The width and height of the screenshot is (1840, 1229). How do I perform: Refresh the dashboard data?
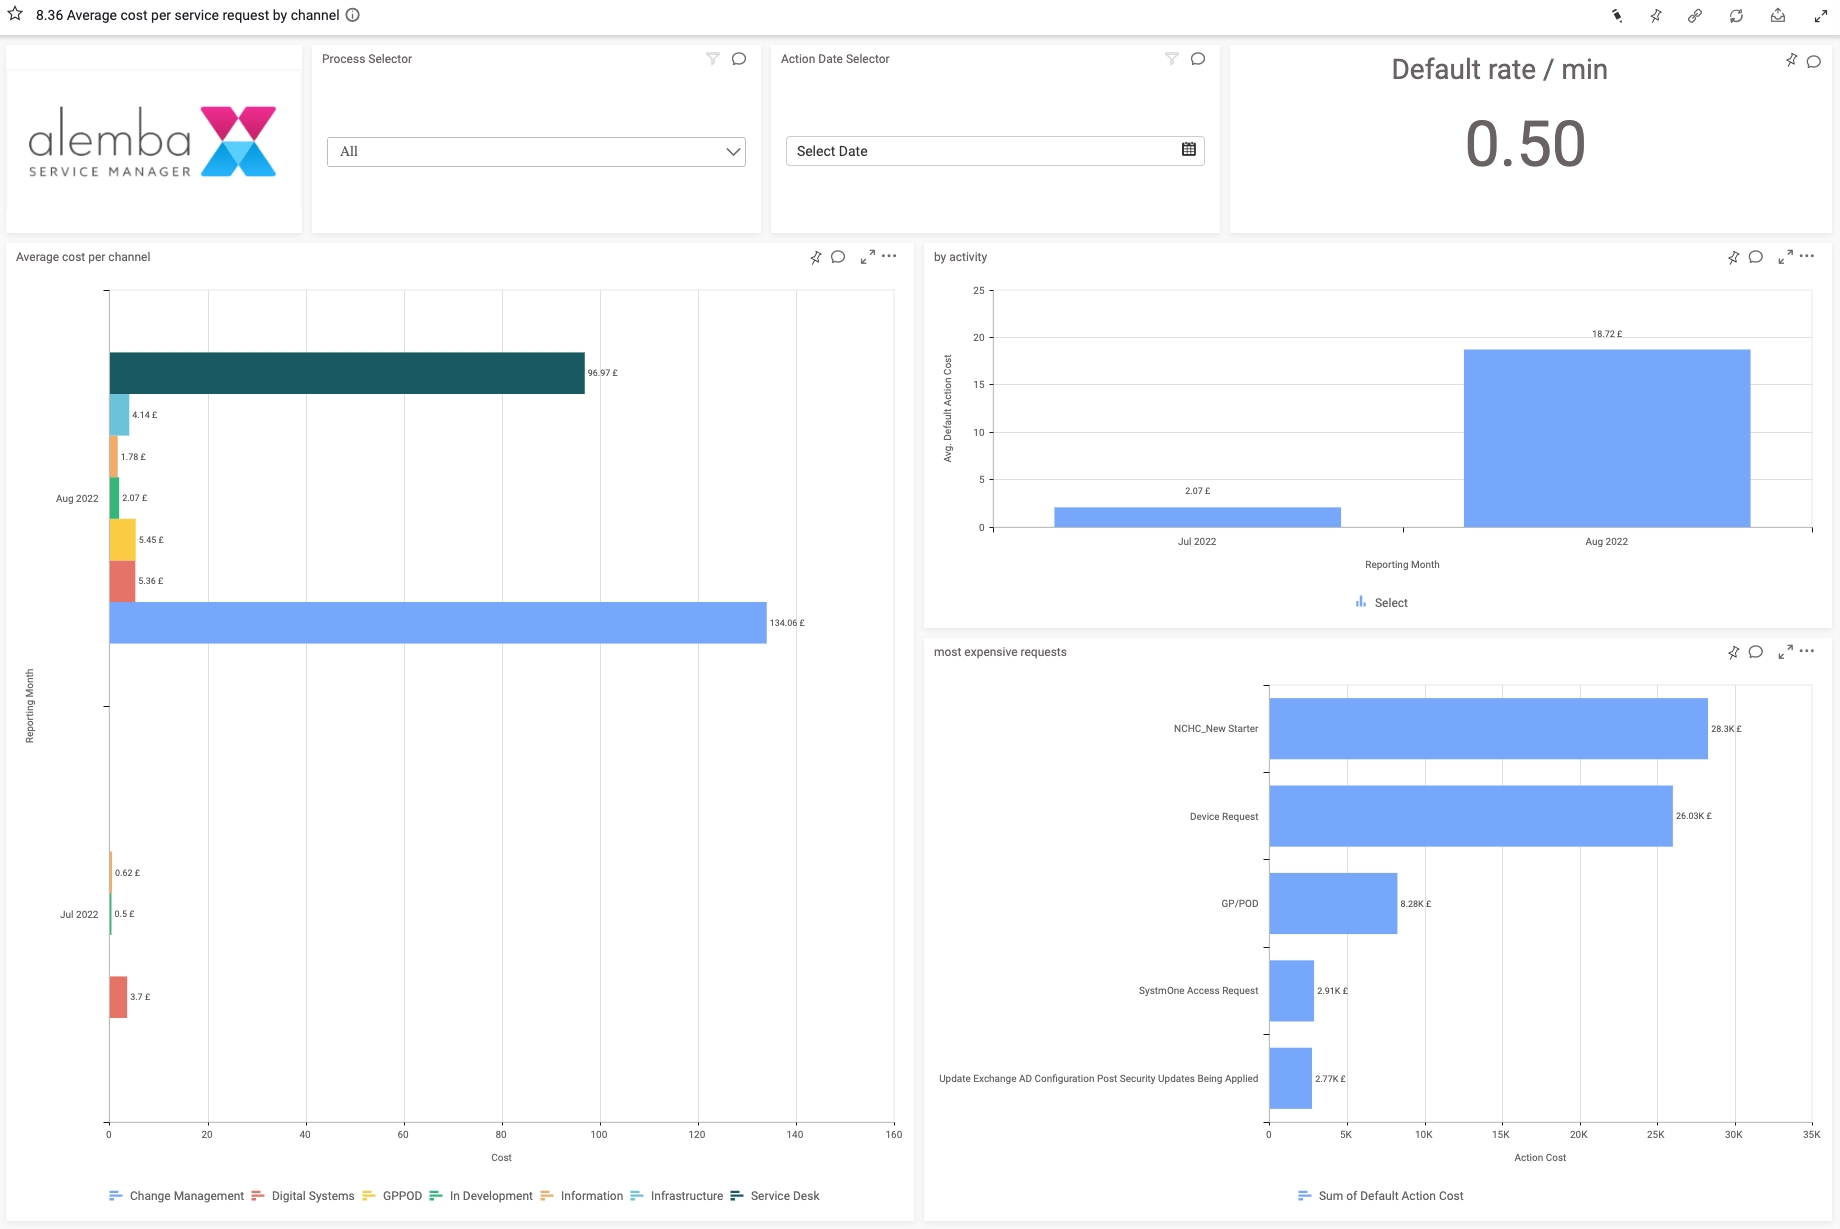(1736, 16)
